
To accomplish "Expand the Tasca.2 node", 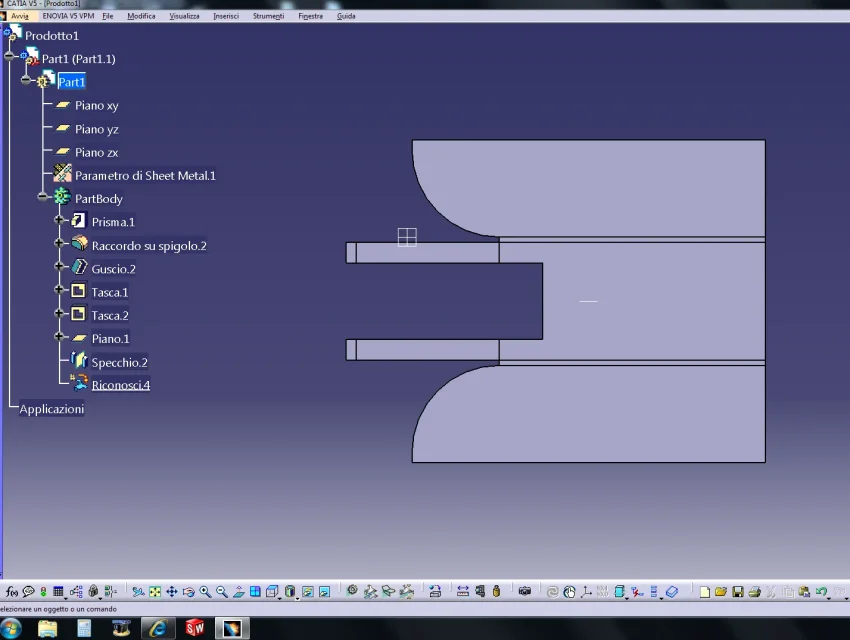I will pyautogui.click(x=59, y=313).
